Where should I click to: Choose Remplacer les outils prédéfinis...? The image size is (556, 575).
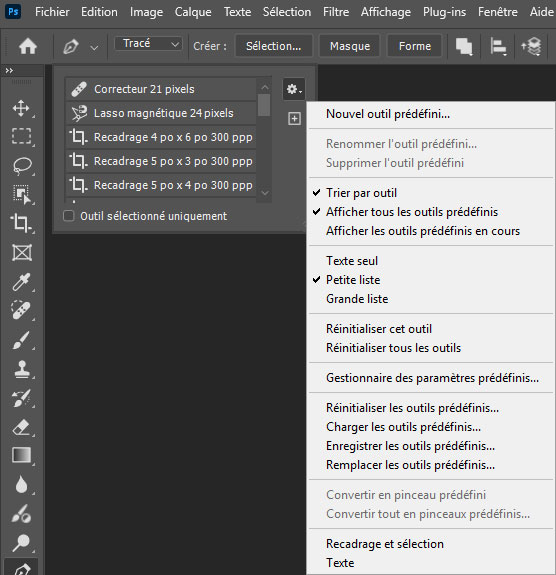[410, 465]
